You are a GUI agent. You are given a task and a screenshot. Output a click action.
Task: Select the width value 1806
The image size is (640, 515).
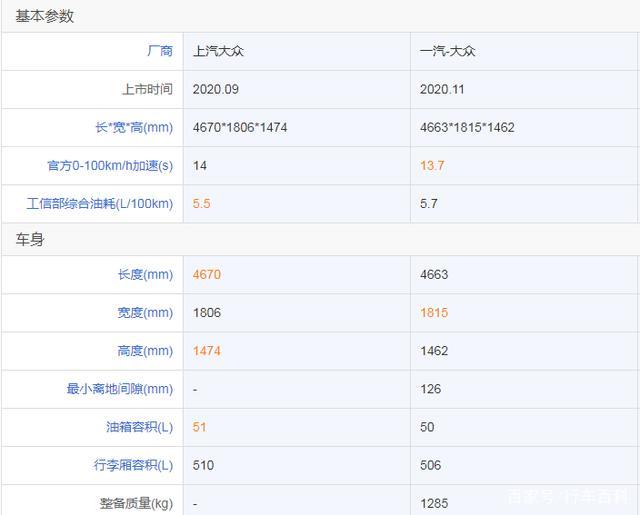tap(207, 313)
